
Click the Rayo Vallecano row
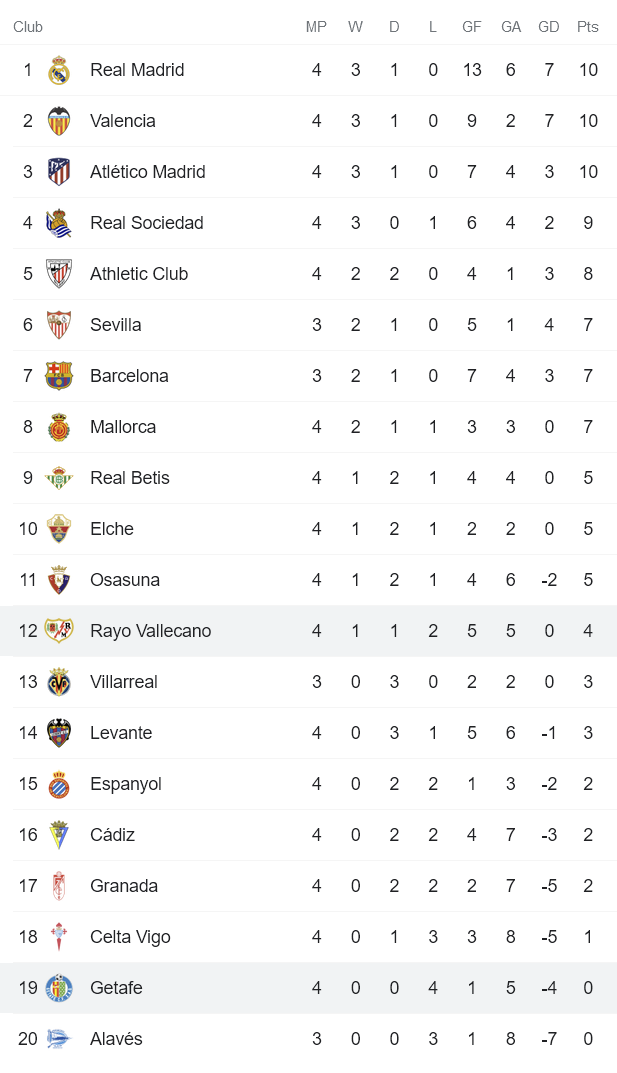tap(152, 631)
